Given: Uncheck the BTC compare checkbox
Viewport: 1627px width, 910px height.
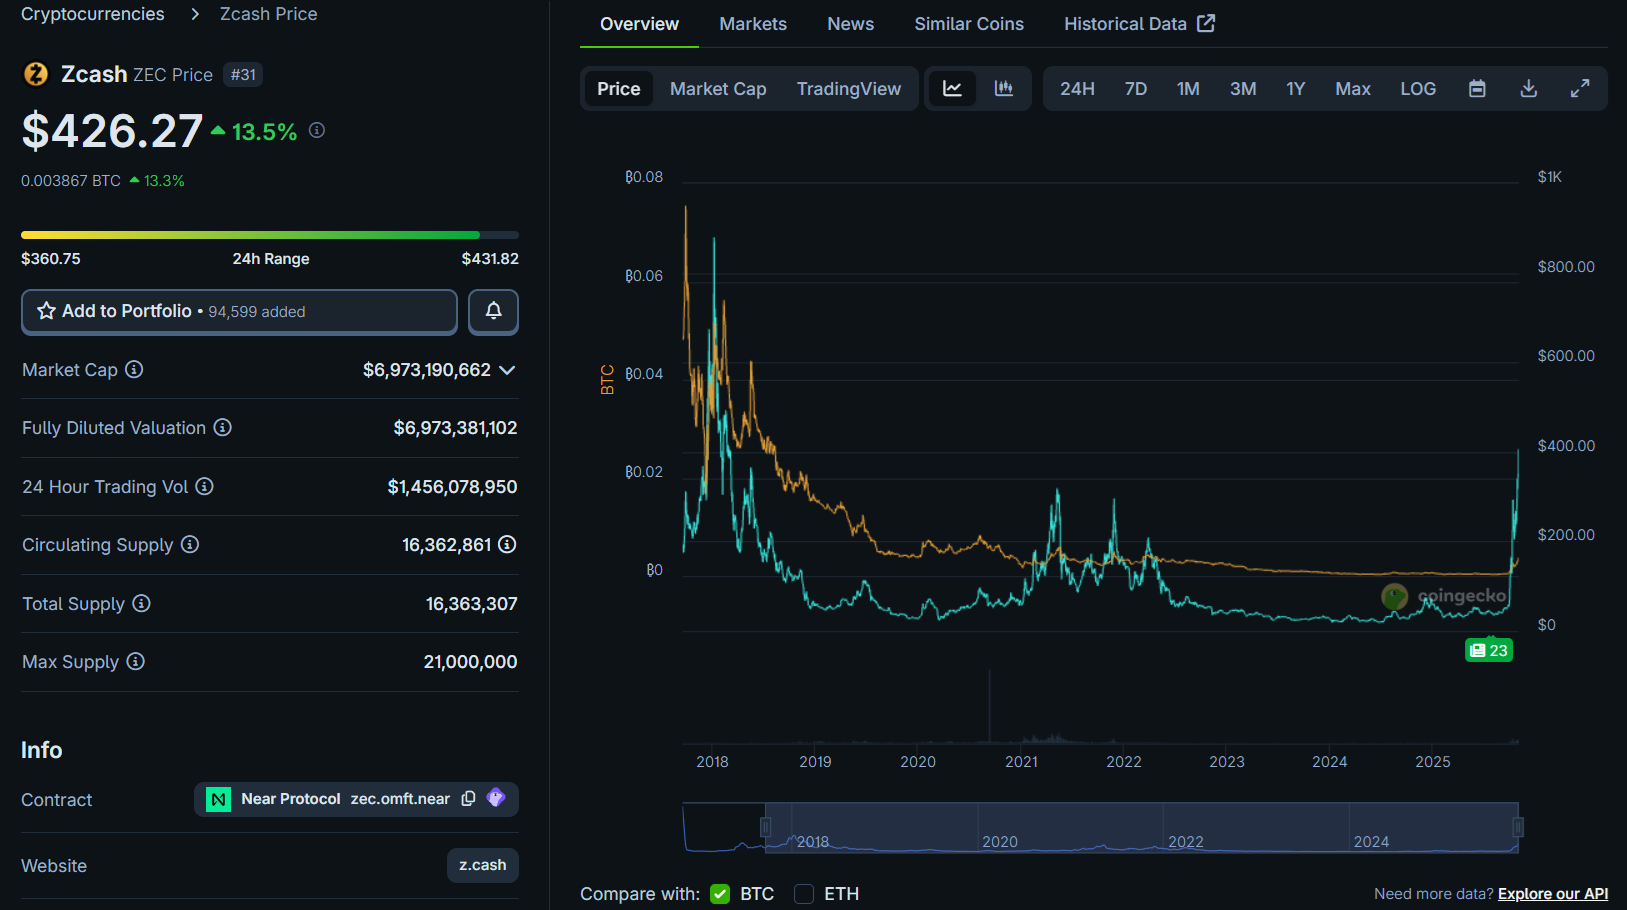Looking at the screenshot, I should click(x=720, y=894).
